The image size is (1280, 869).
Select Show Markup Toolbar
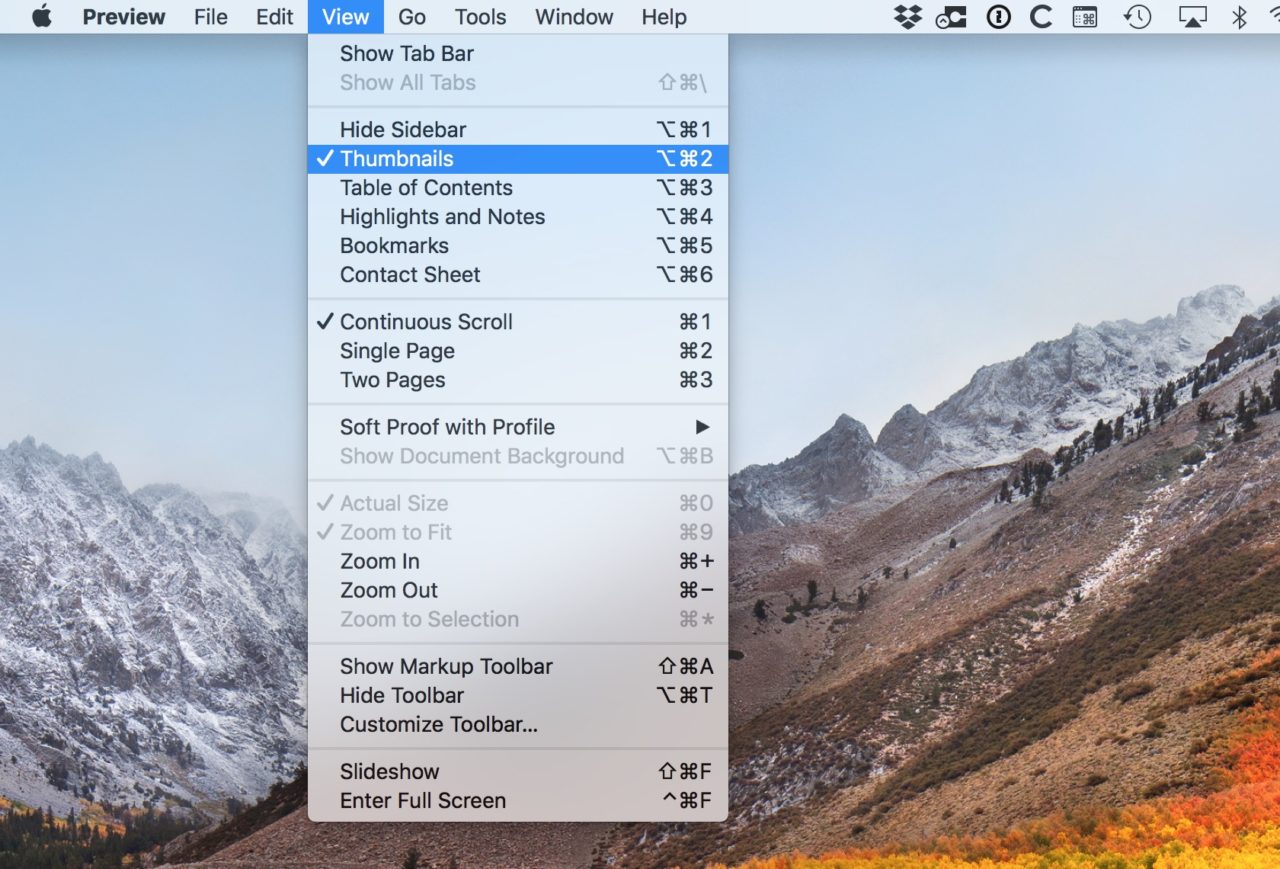click(518, 666)
